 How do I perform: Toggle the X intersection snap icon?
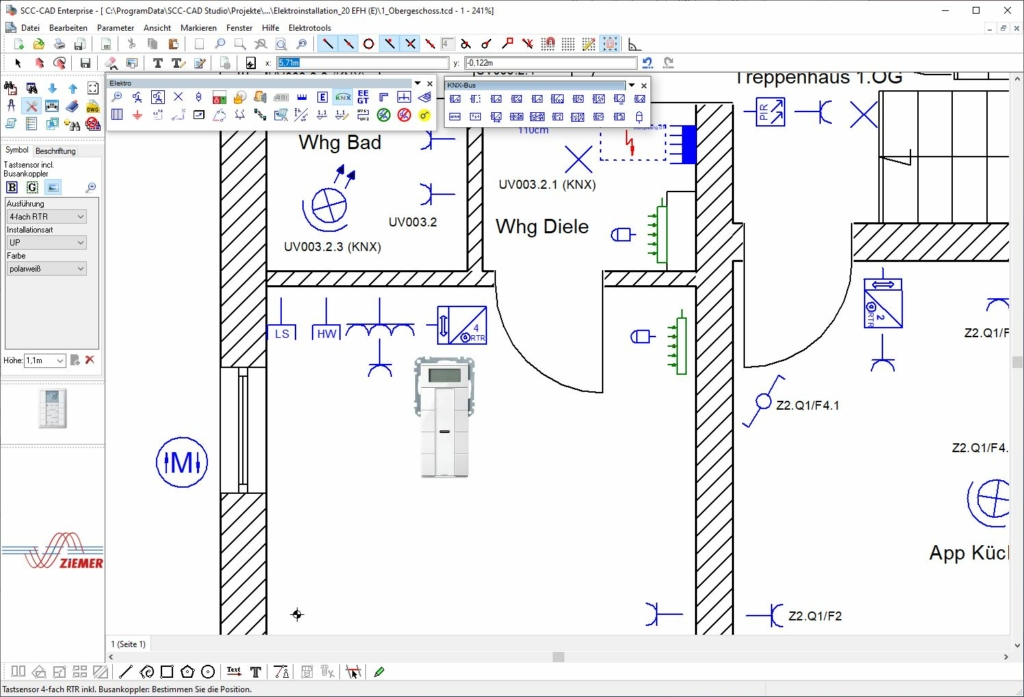410,44
